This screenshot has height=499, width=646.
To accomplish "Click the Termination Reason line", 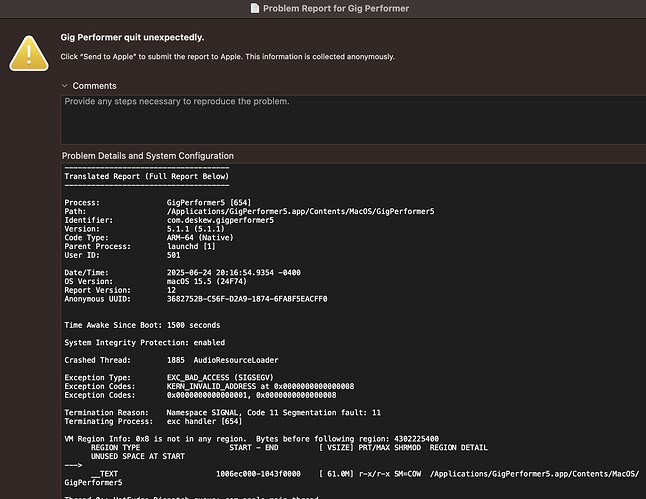I will [x=222, y=411].
